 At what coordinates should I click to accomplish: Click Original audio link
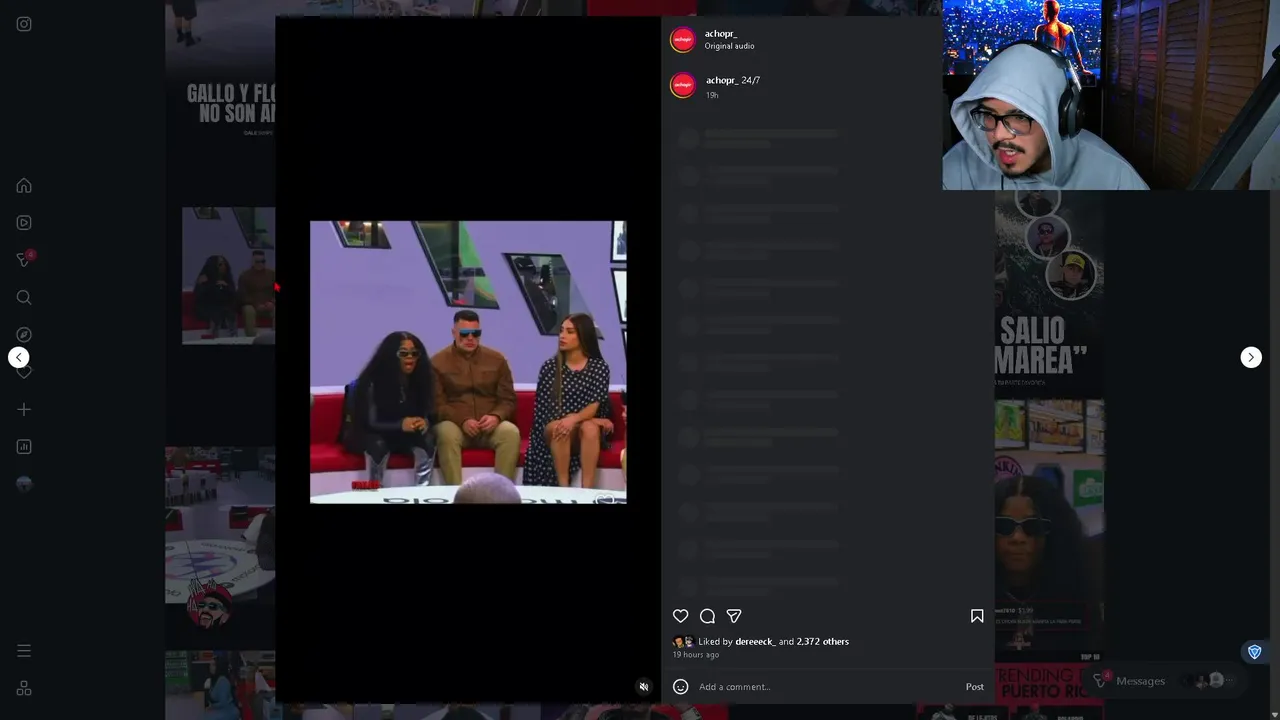click(x=729, y=46)
